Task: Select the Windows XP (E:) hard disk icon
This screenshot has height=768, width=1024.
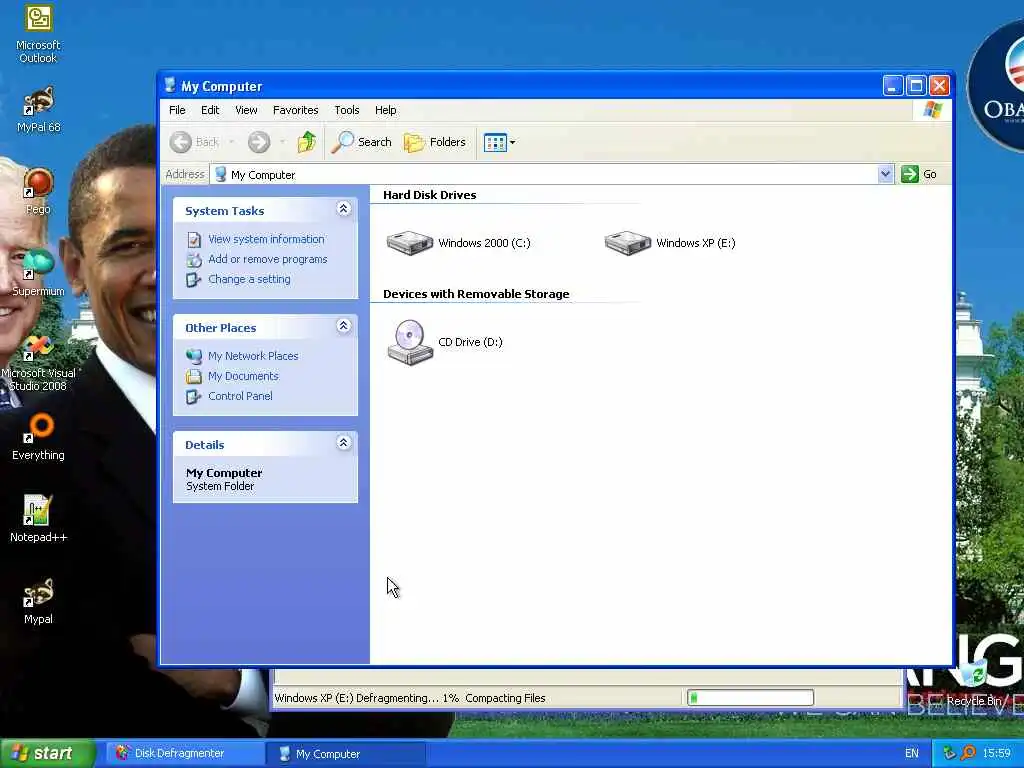Action: (x=628, y=243)
